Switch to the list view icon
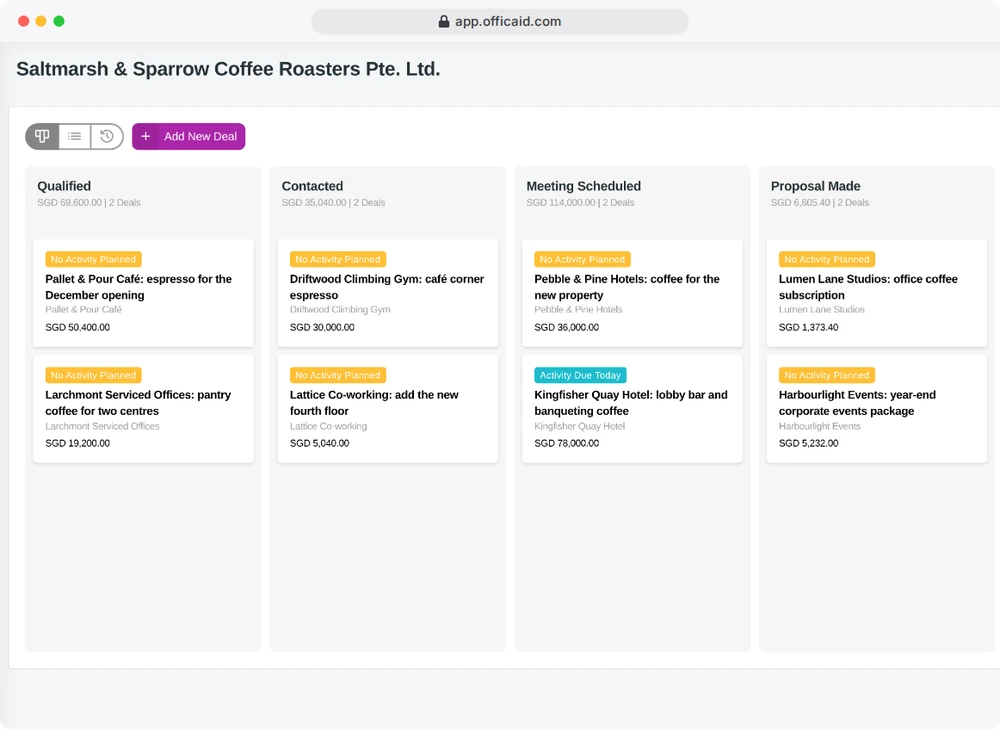The height and width of the screenshot is (730, 1000). [75, 136]
